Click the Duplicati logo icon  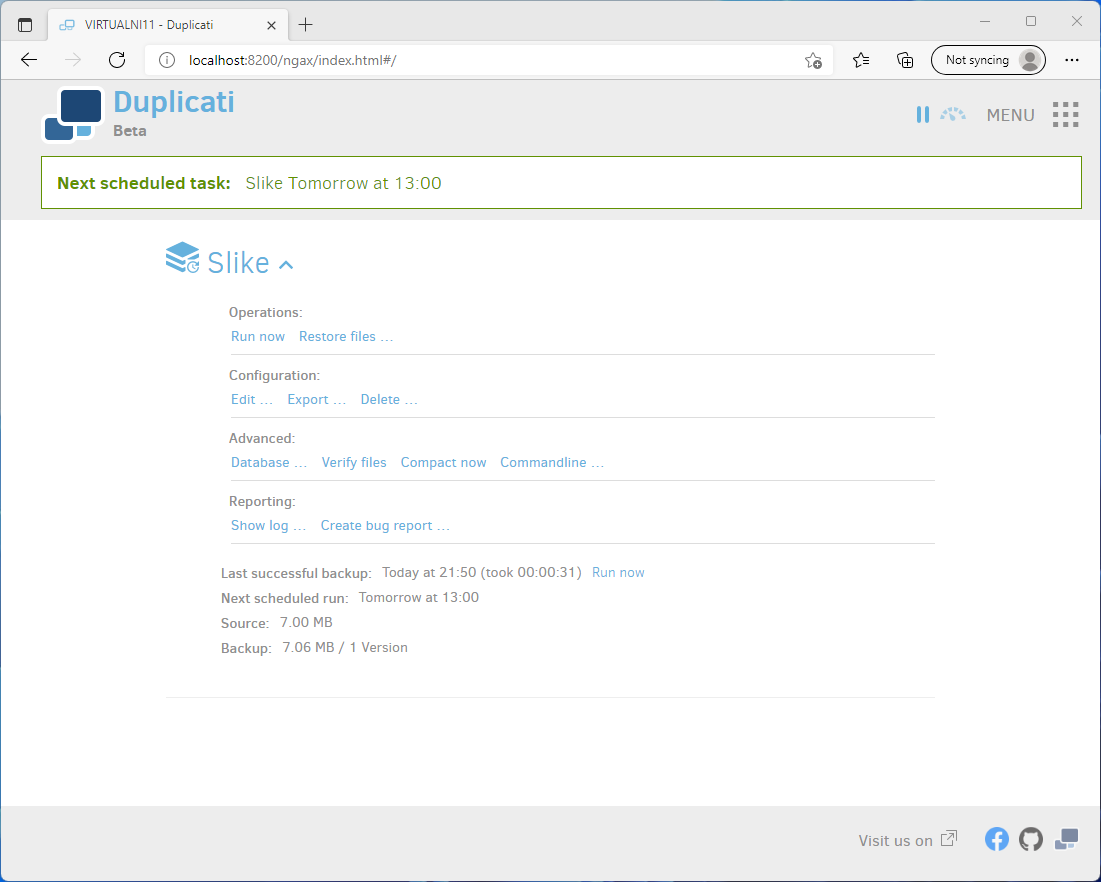[73, 114]
